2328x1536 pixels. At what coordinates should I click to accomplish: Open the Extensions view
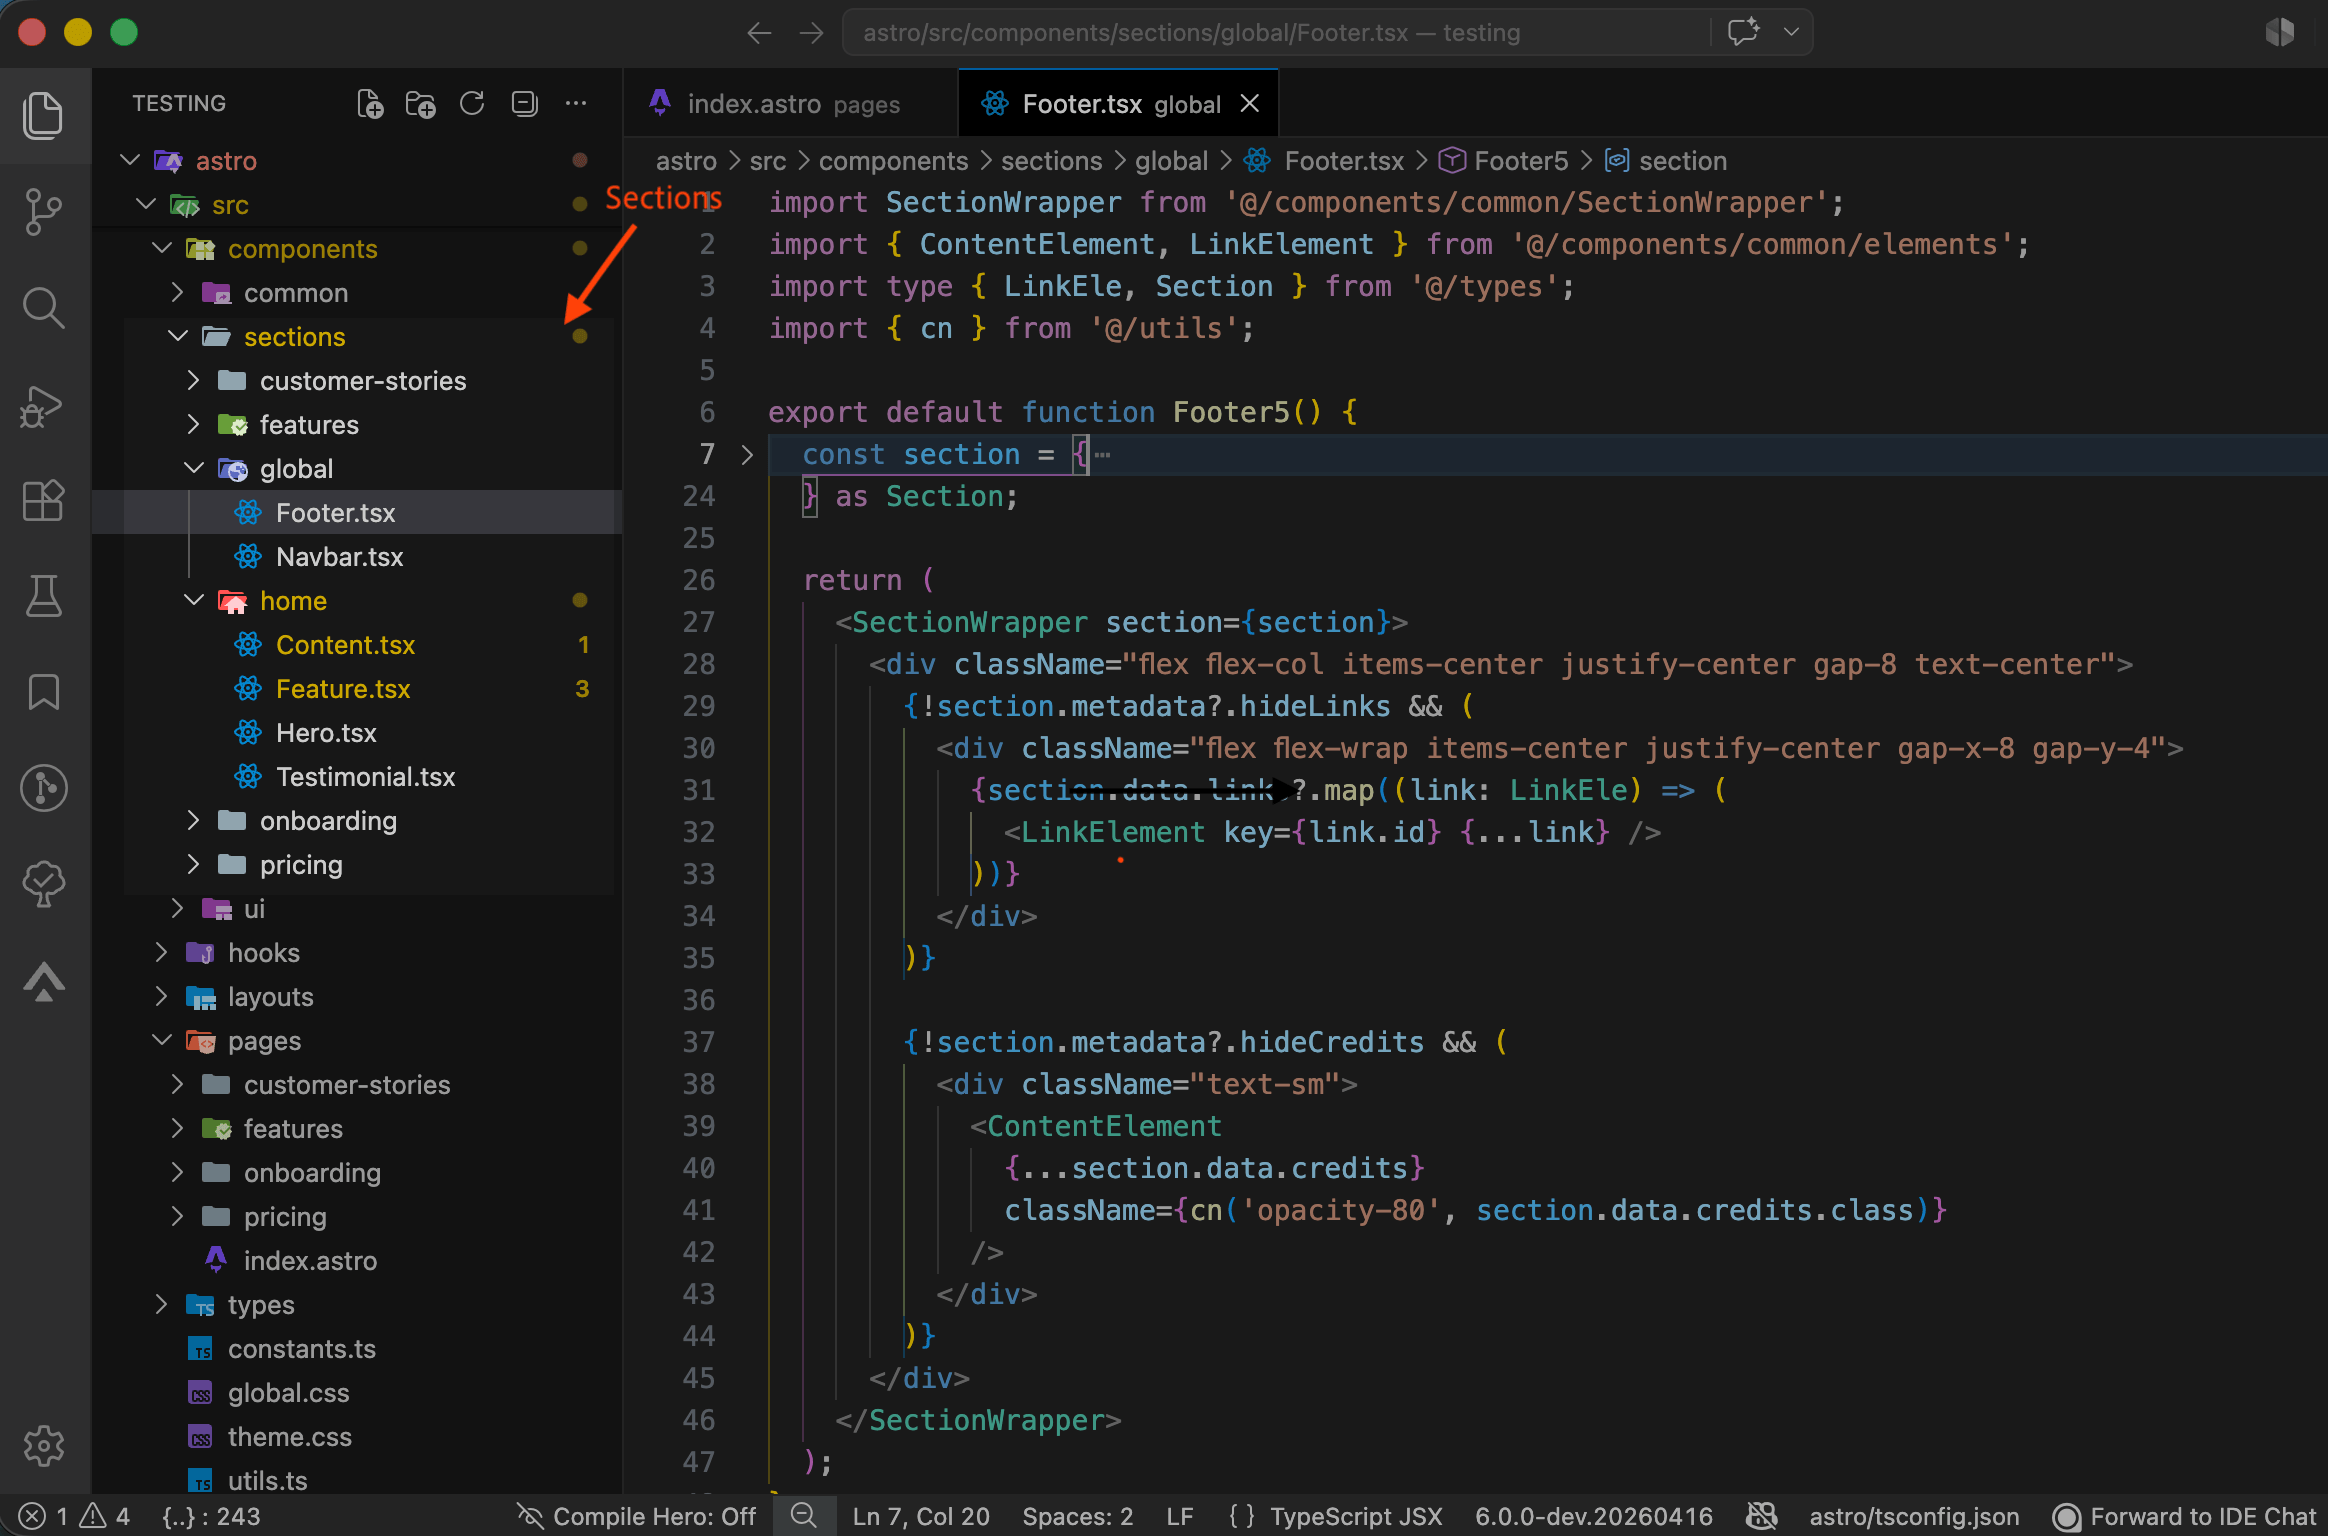pyautogui.click(x=43, y=500)
